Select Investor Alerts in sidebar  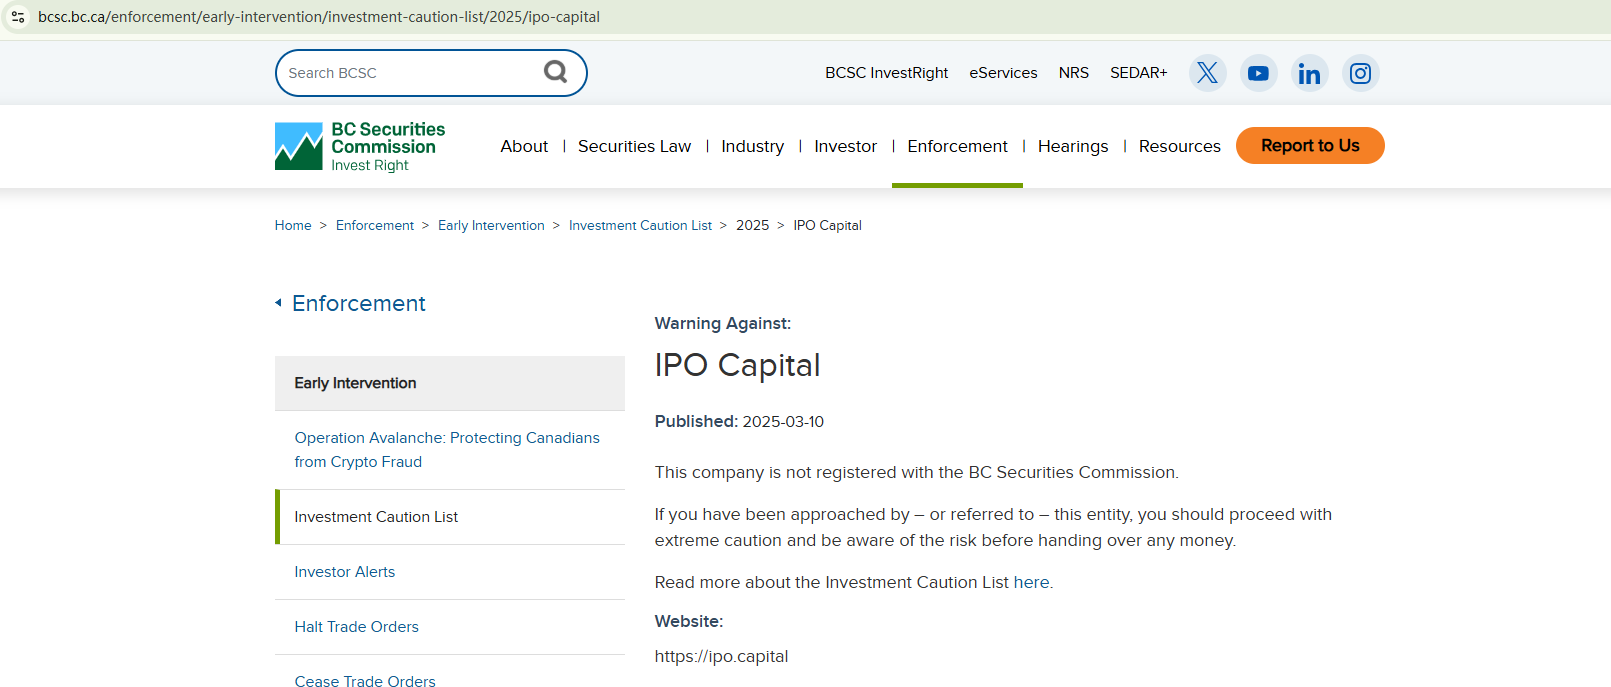(x=344, y=572)
